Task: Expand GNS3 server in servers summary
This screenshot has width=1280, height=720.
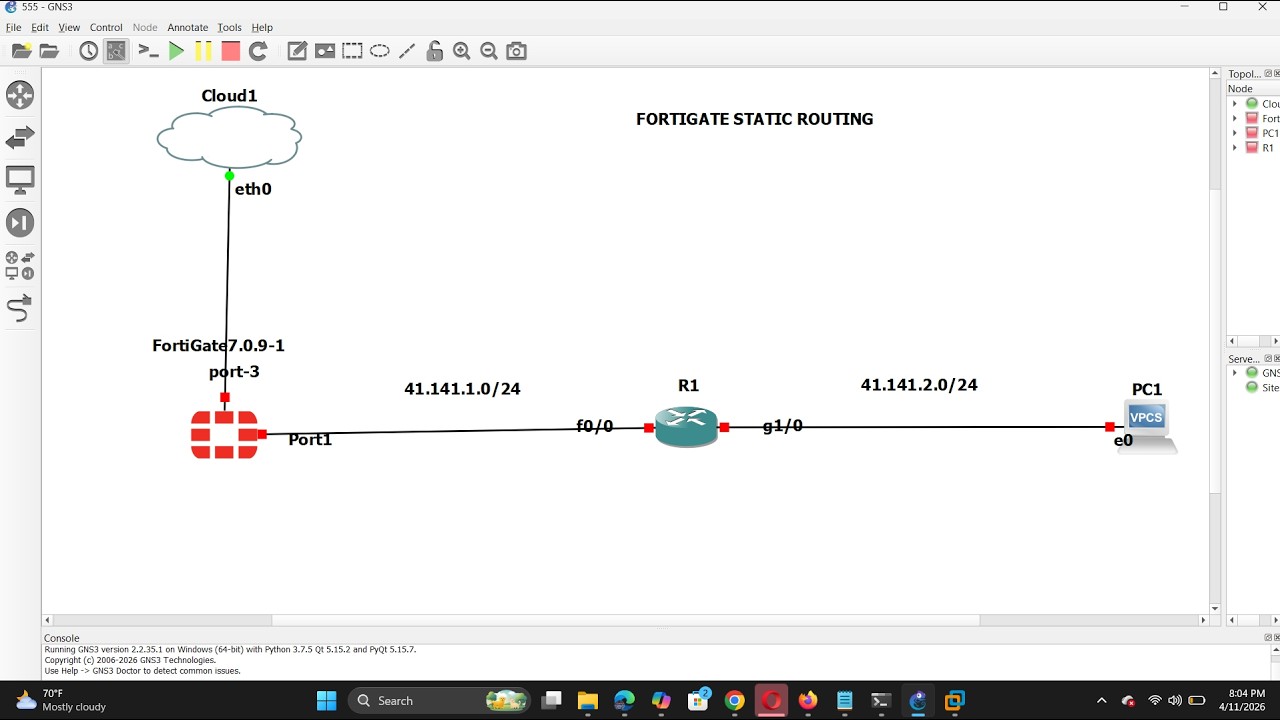Action: (x=1235, y=373)
